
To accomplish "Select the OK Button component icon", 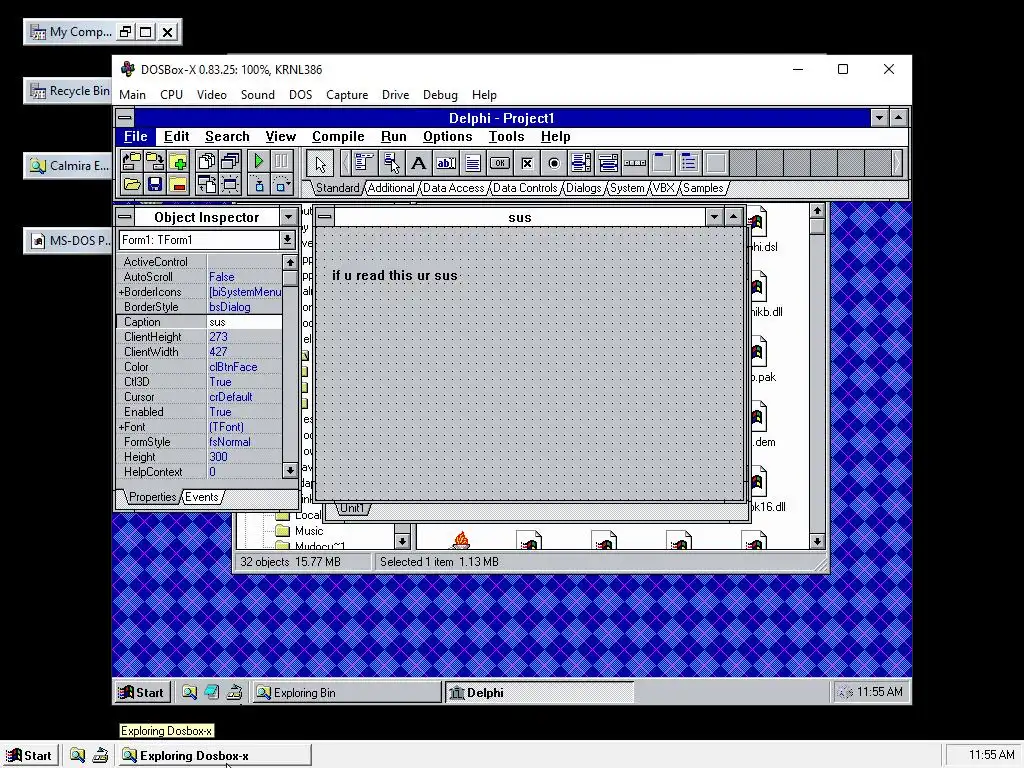I will (x=500, y=163).
